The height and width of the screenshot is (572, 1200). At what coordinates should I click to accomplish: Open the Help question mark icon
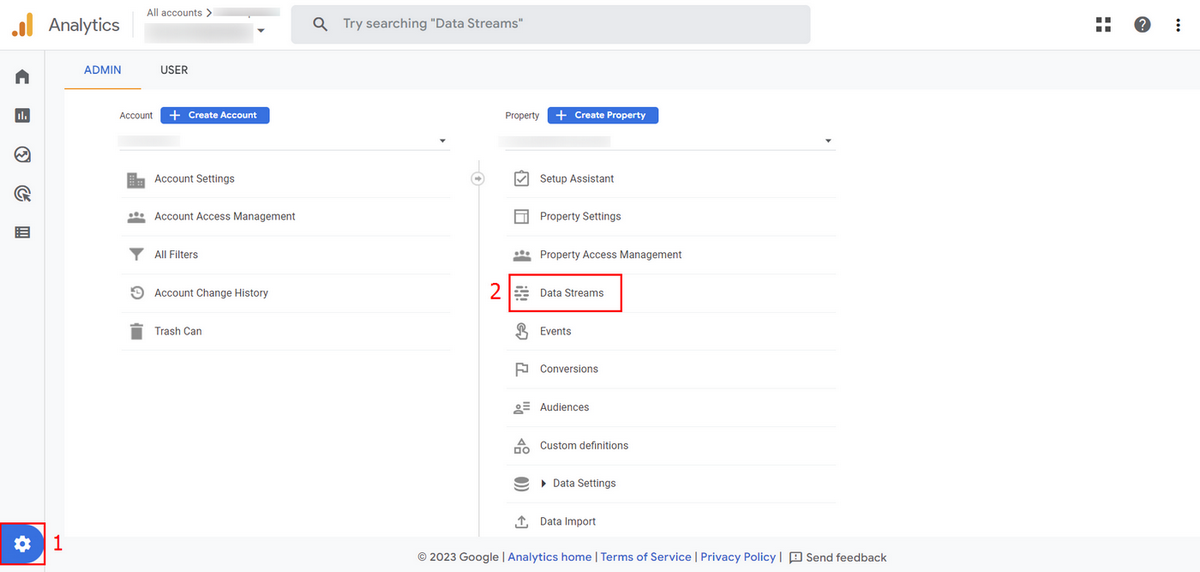[1142, 24]
